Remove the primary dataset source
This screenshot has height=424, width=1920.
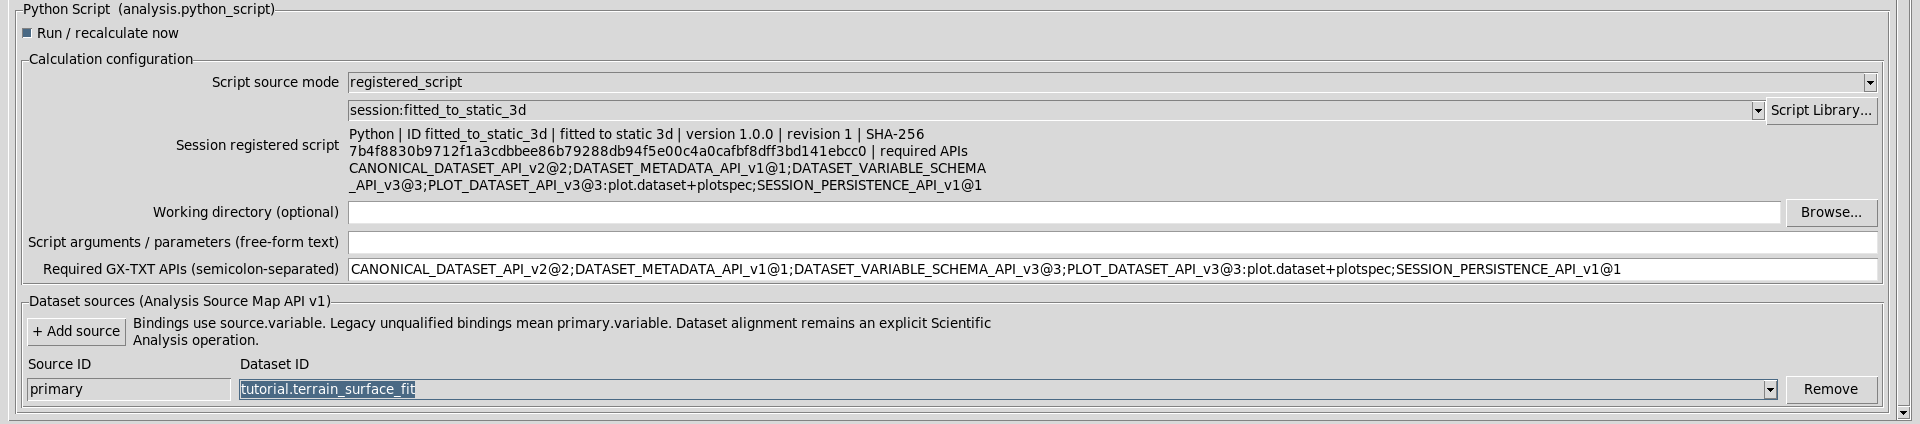click(1830, 389)
